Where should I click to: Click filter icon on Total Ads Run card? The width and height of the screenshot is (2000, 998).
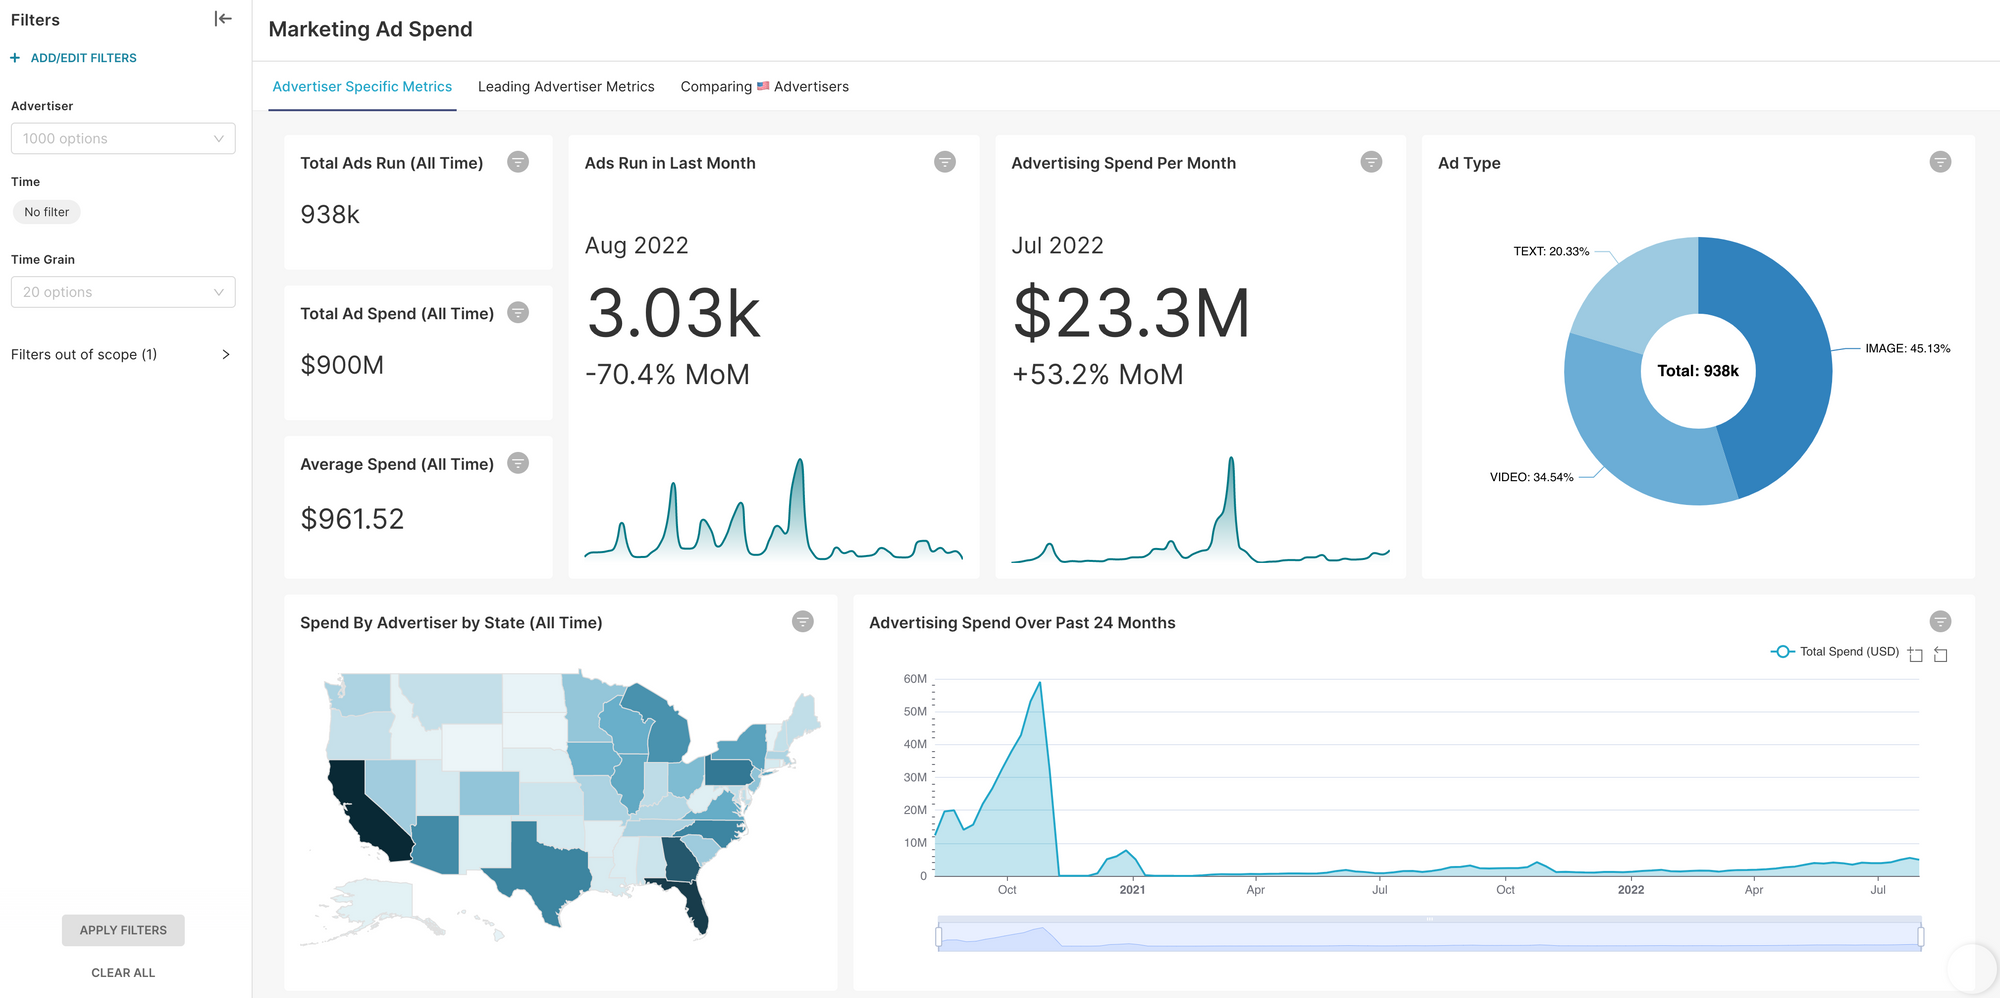[x=518, y=162]
